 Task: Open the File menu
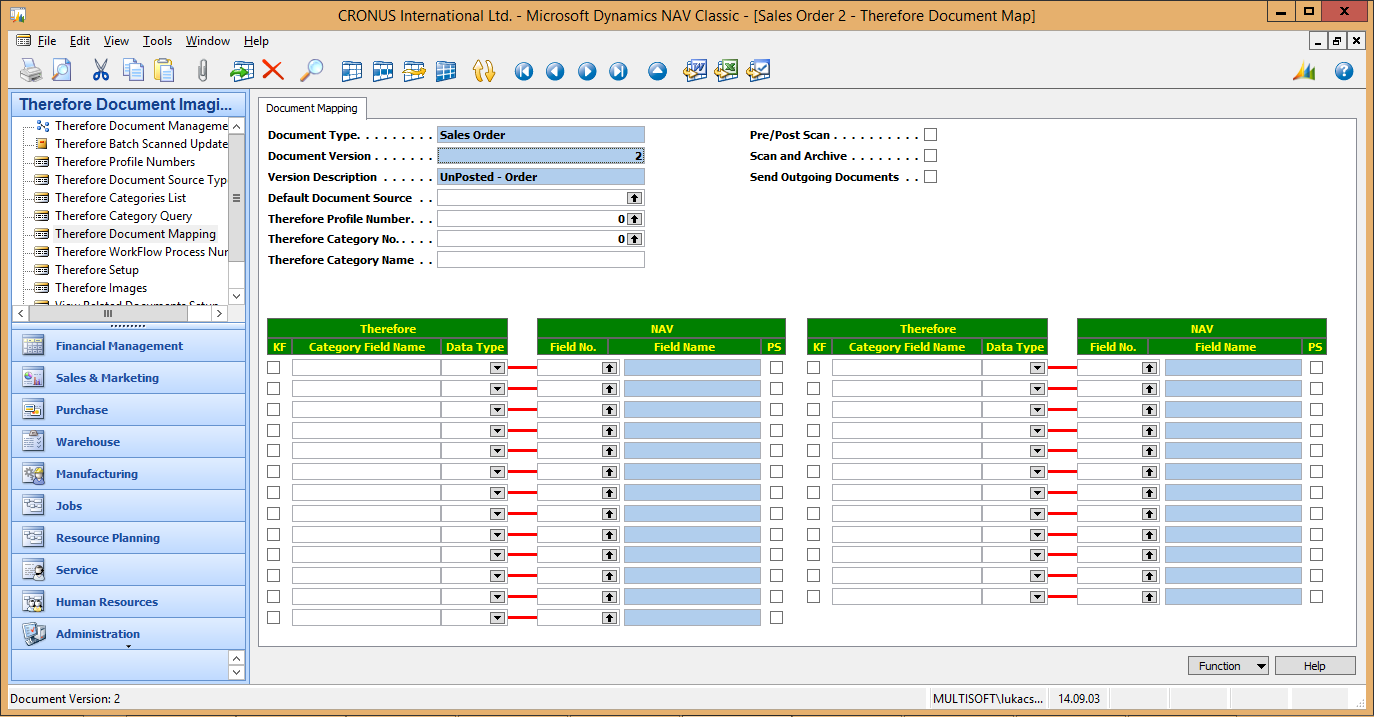47,41
